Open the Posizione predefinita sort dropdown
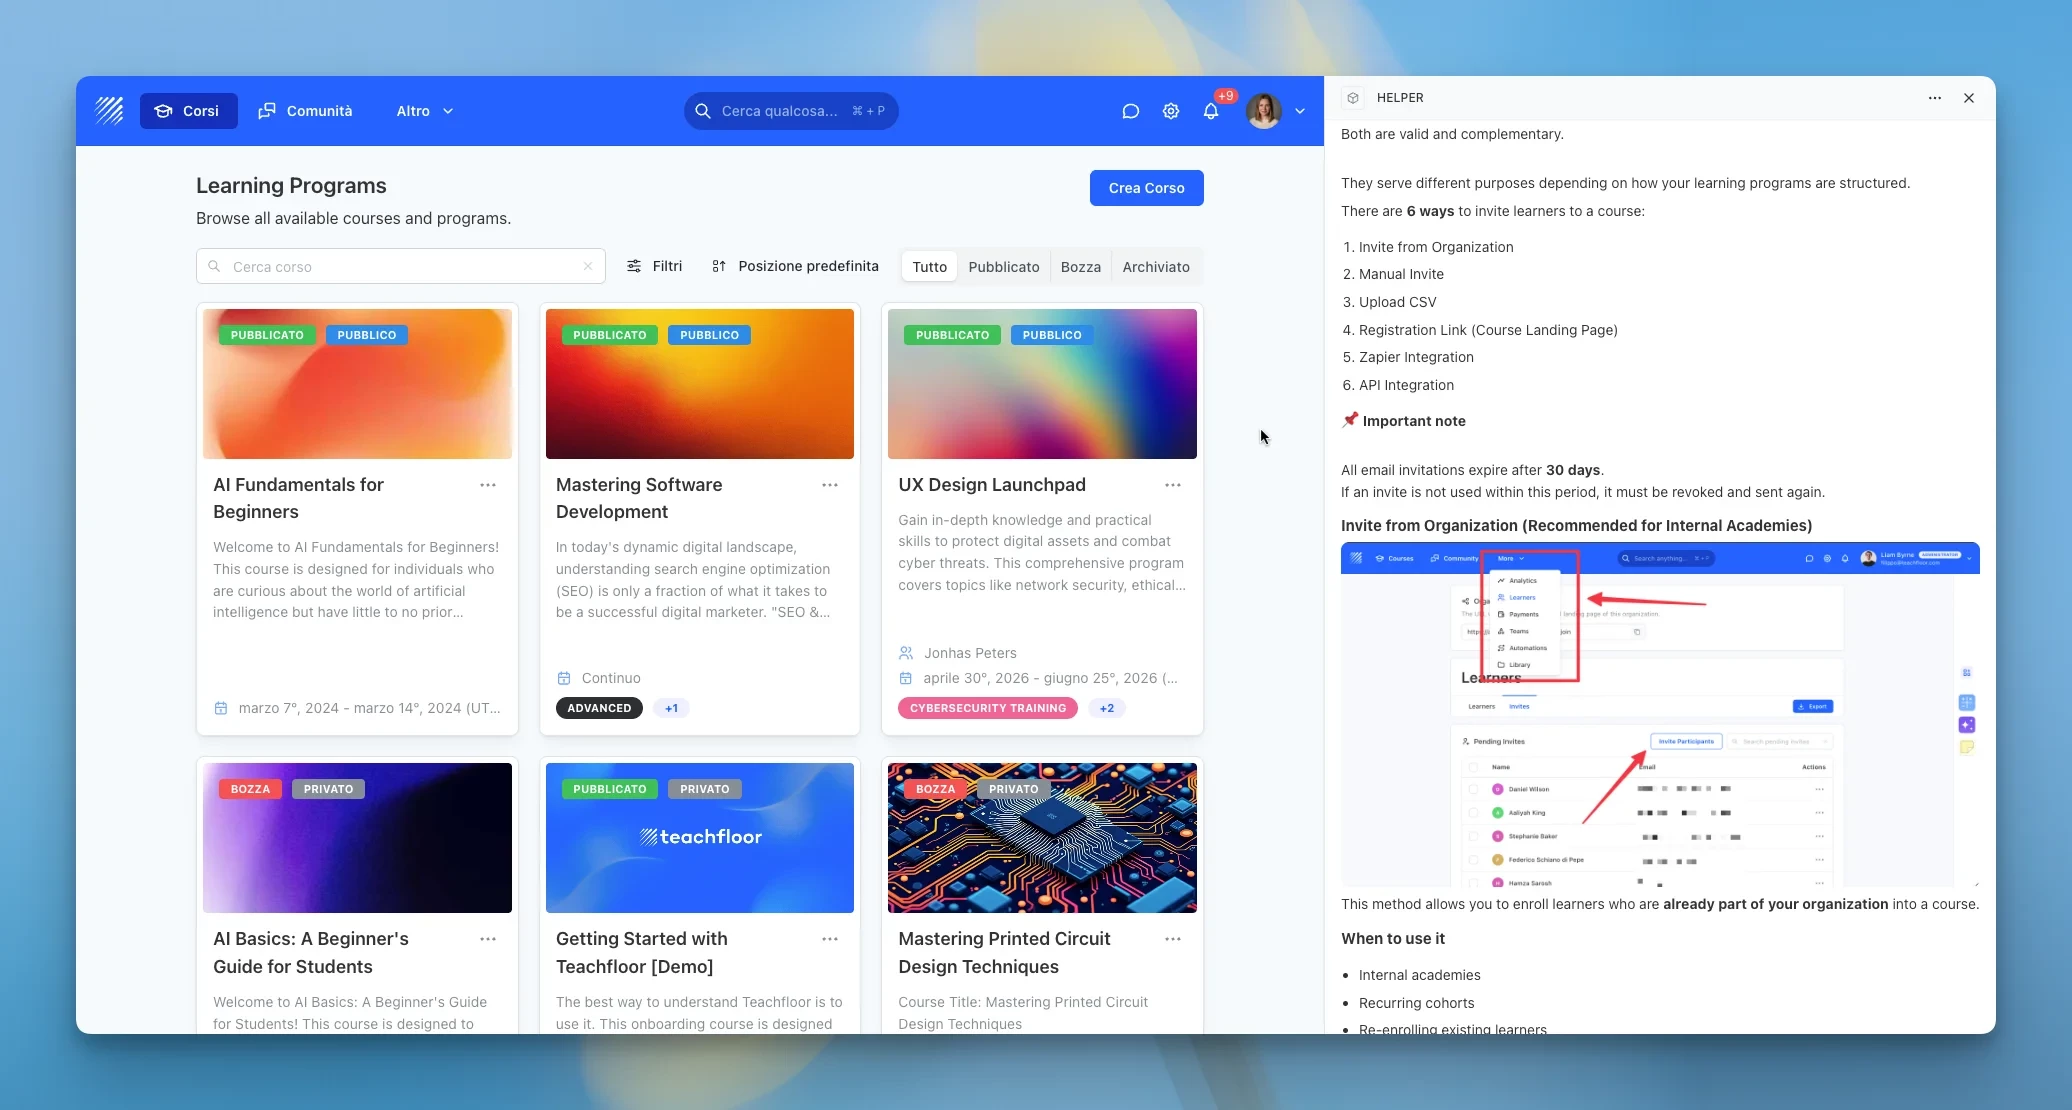Screen dimensions: 2072x1110 pyautogui.click(x=795, y=266)
